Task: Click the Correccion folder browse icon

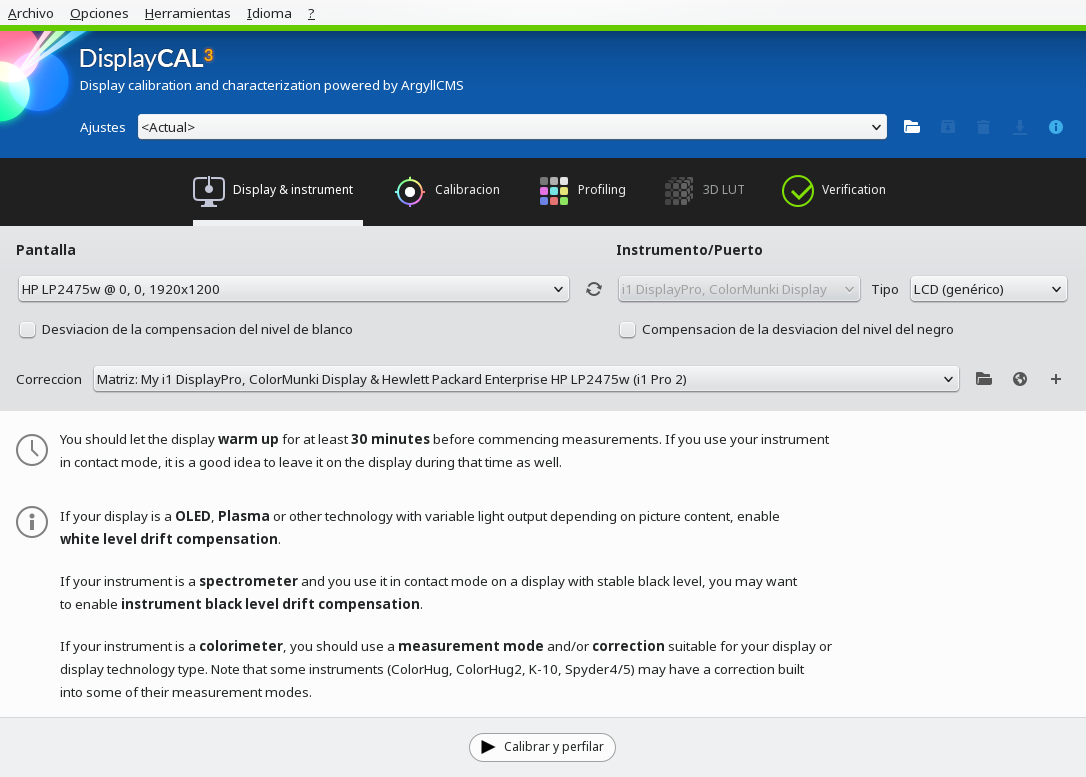Action: click(983, 379)
